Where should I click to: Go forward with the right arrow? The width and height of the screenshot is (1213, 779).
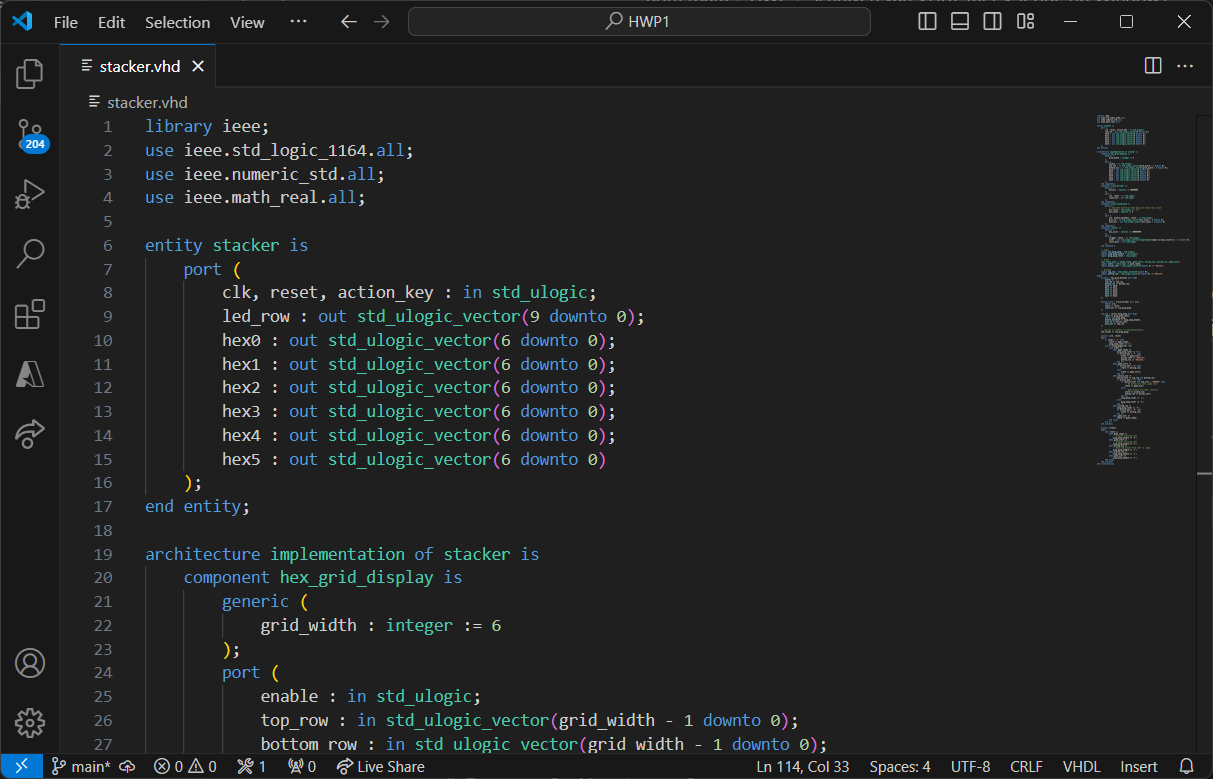[381, 21]
